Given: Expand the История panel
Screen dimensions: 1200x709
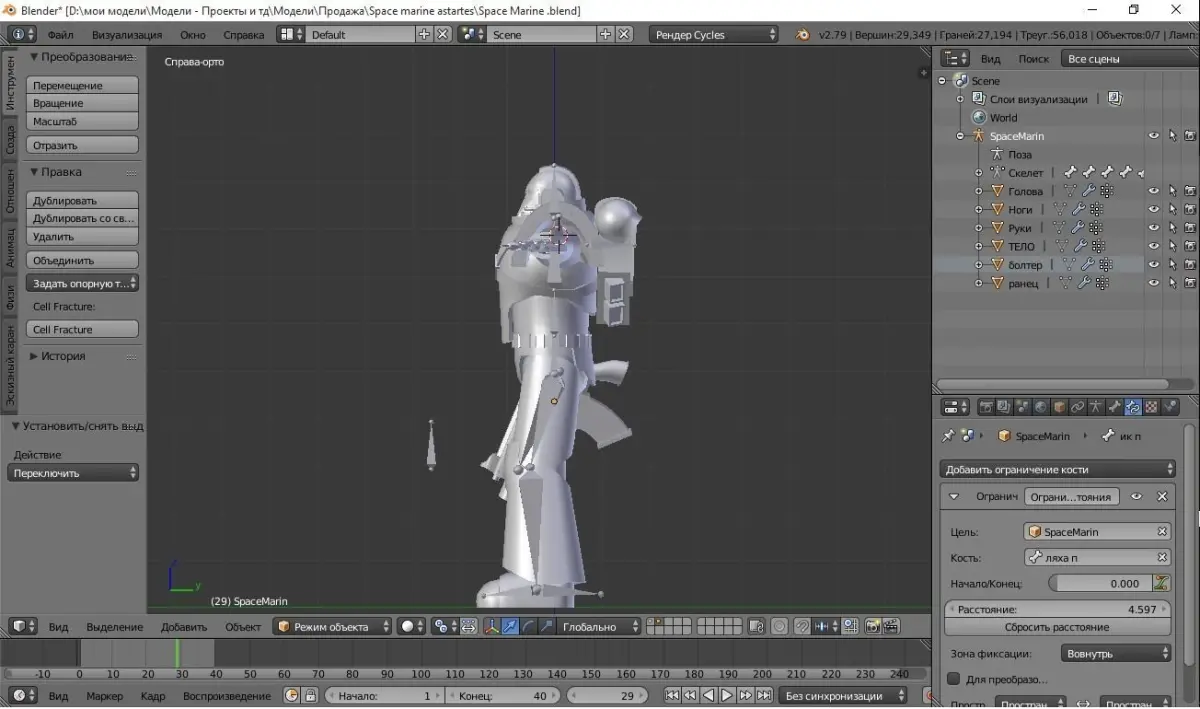Looking at the screenshot, I should (34, 356).
